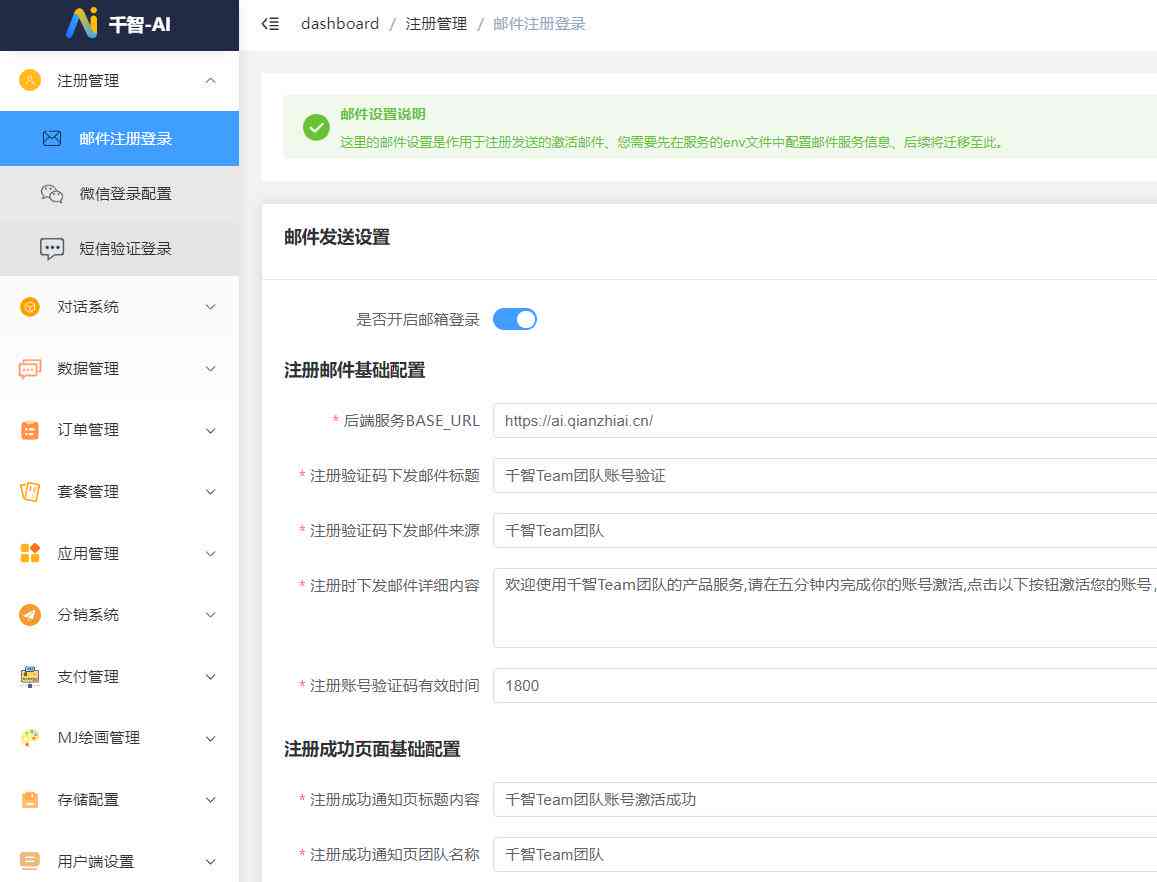
Task: Focus the 注册成功通知页标题内容 input
Action: pos(825,799)
